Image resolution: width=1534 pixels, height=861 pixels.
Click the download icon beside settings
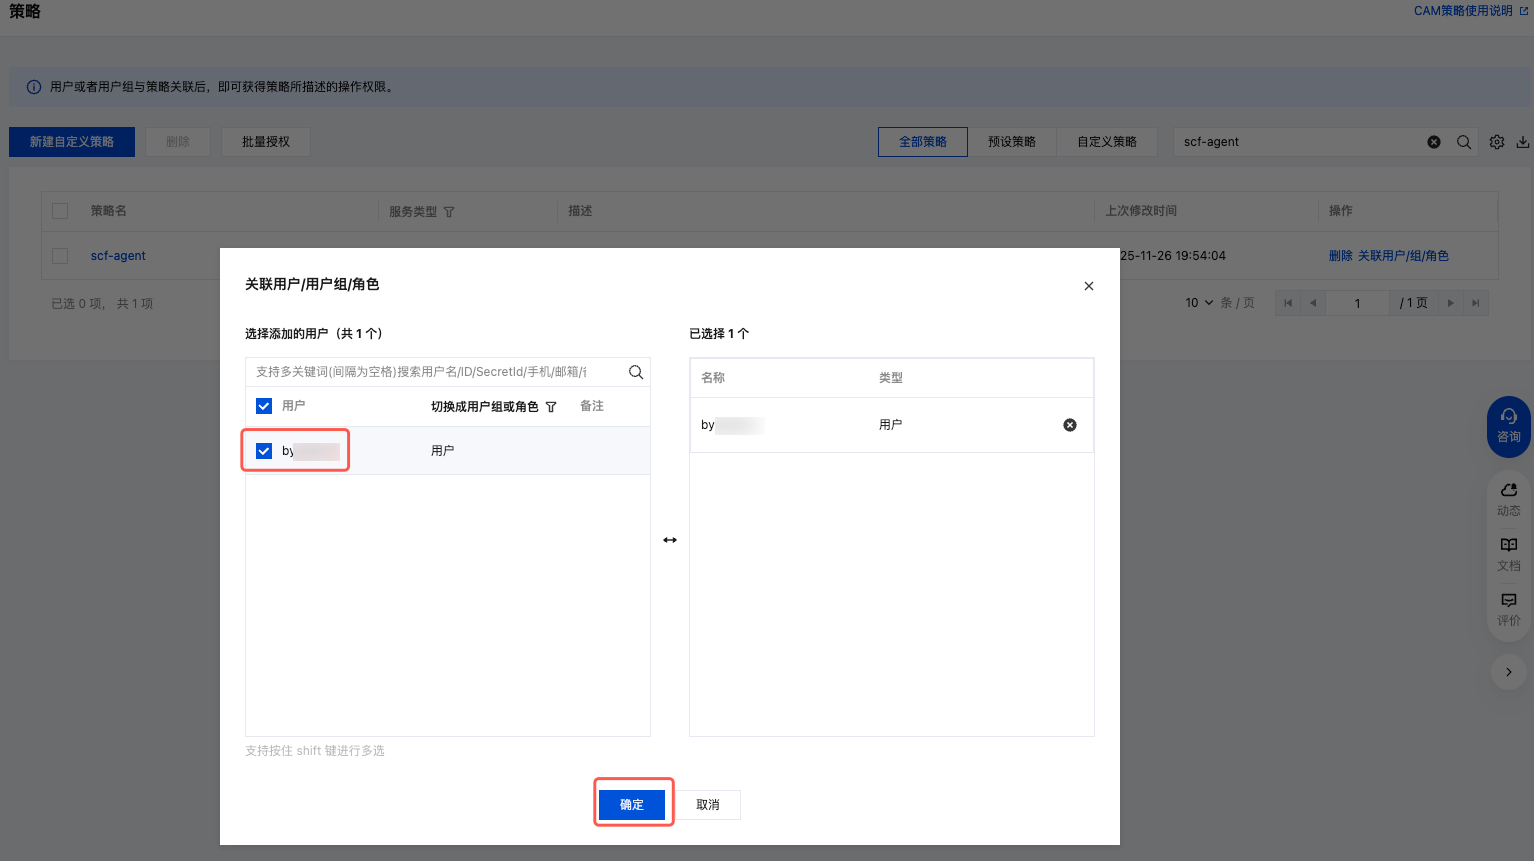click(1522, 142)
